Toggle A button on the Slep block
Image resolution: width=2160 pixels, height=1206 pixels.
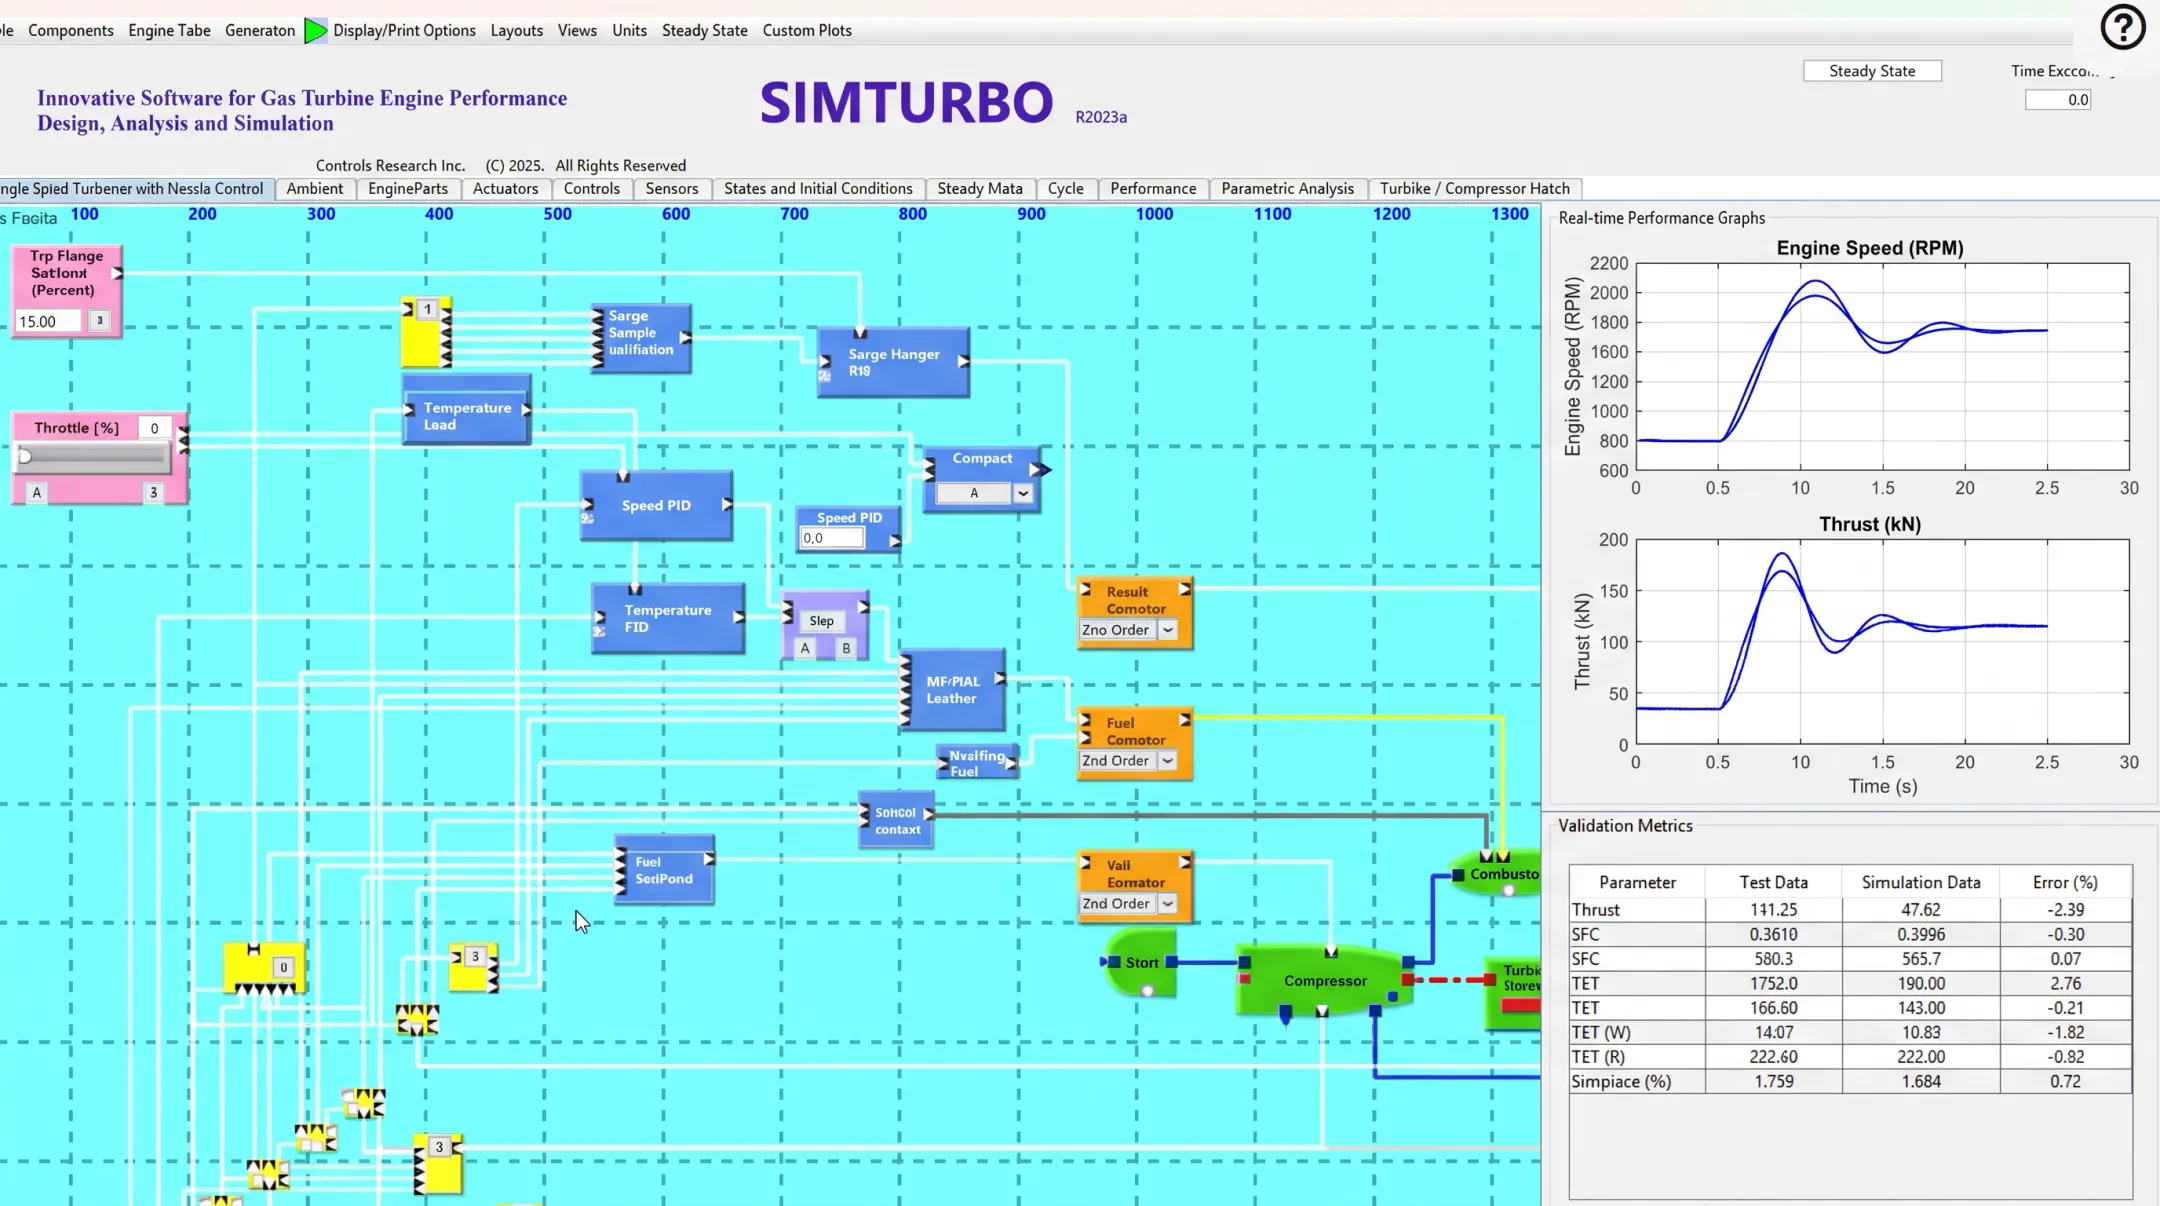805,648
